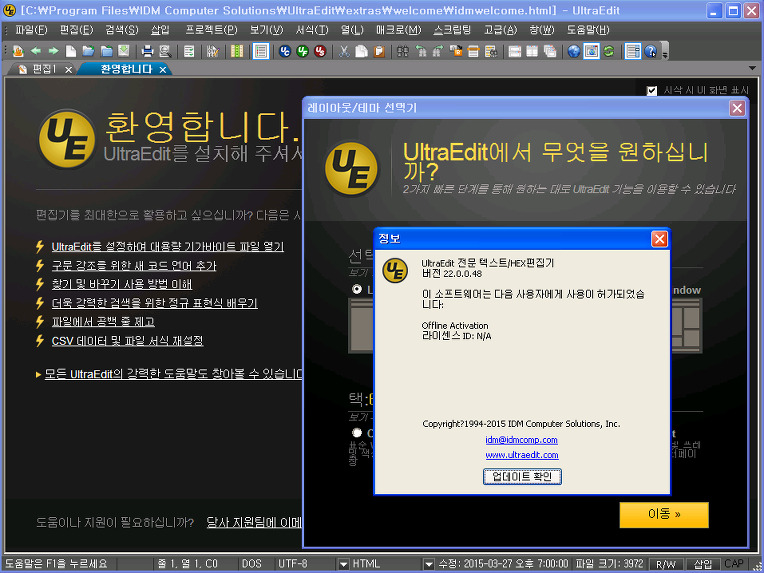
Task: Click the find previous binoculars icon
Action: point(420,51)
